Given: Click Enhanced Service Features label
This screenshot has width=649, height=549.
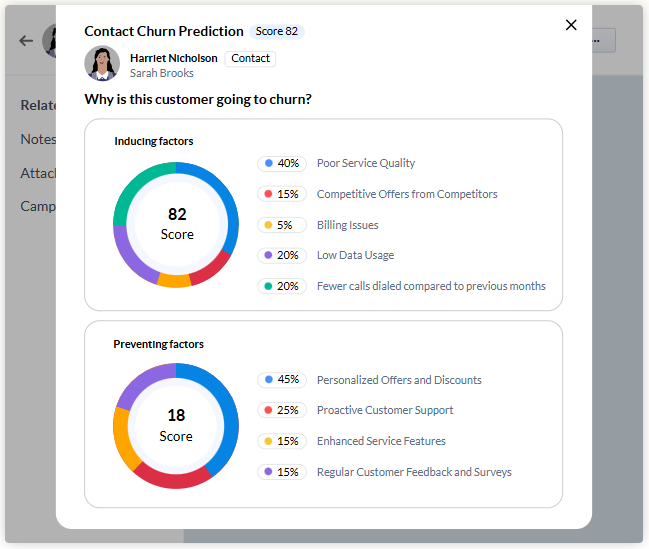Looking at the screenshot, I should pos(381,441).
